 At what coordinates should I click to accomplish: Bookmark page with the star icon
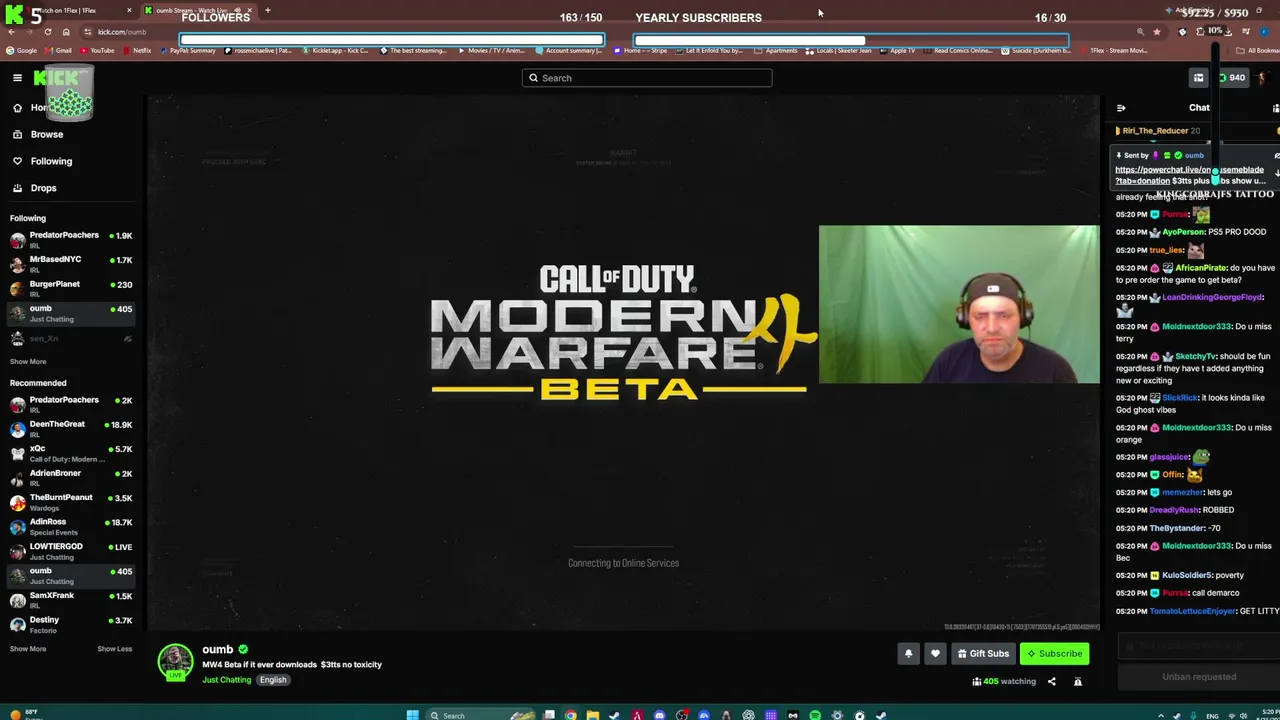pos(1157,32)
